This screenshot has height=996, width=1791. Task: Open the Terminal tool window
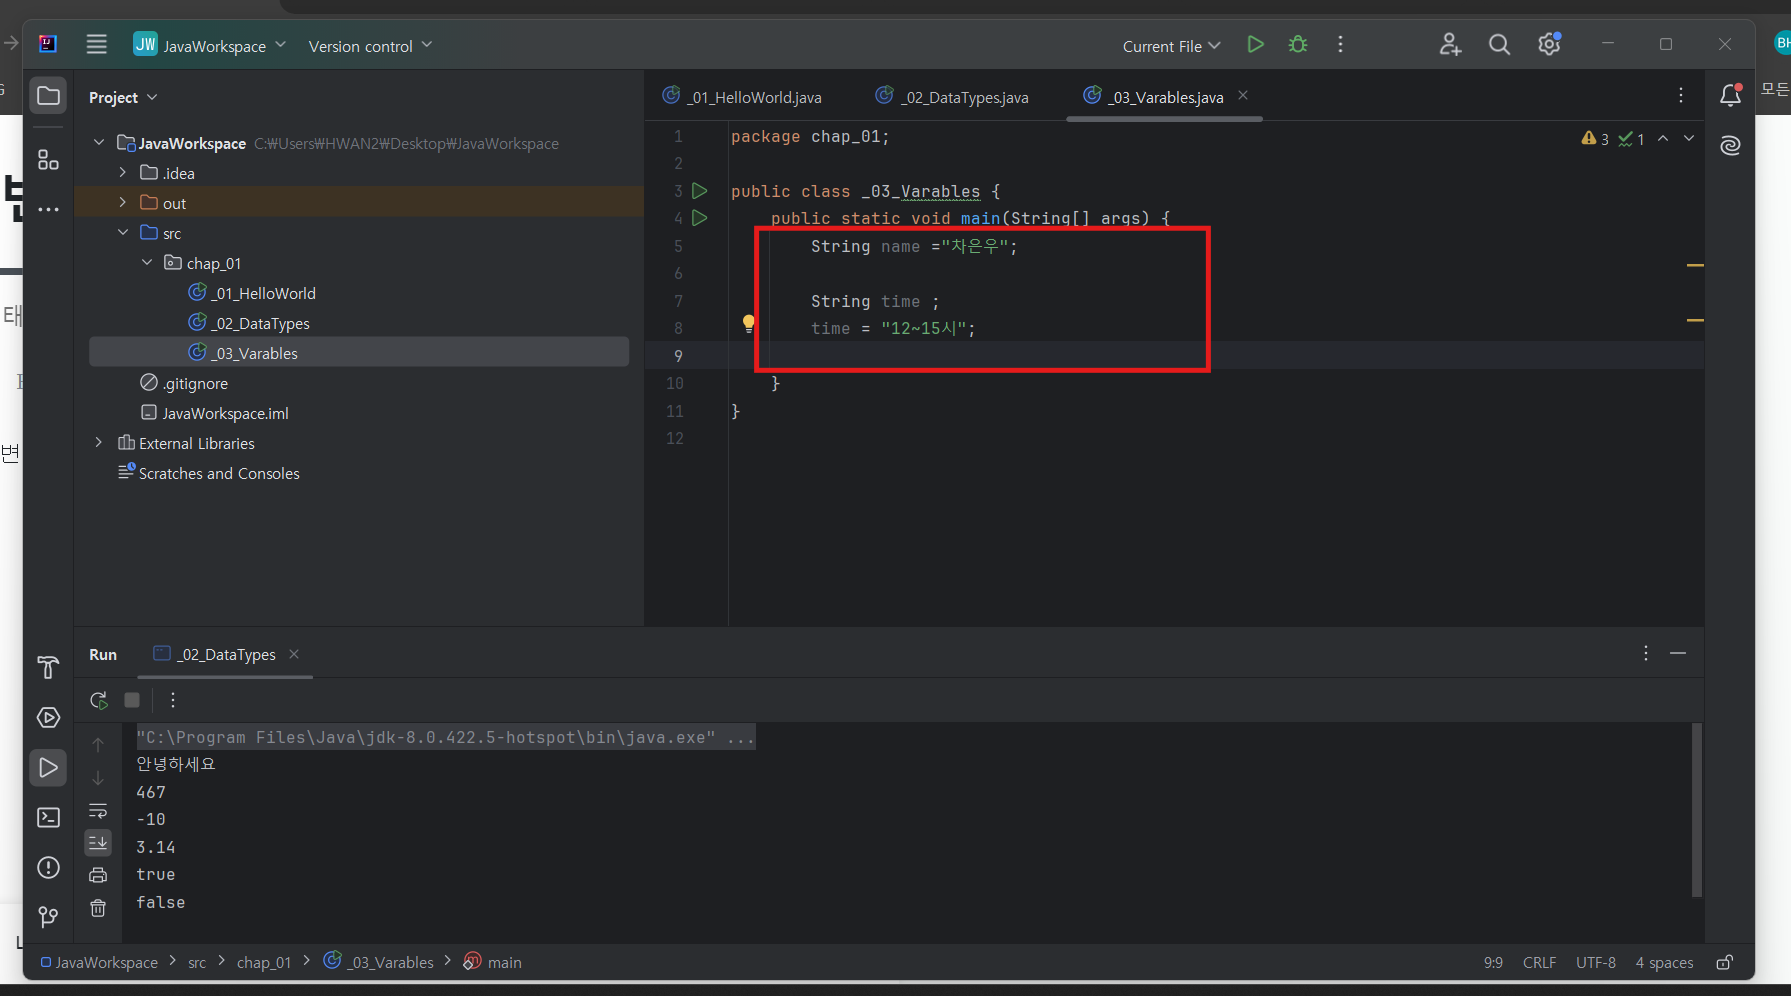point(48,817)
